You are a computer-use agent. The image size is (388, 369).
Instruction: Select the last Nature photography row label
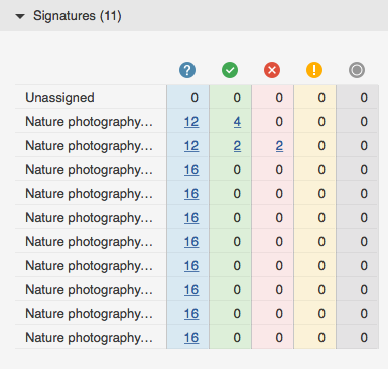pos(89,338)
